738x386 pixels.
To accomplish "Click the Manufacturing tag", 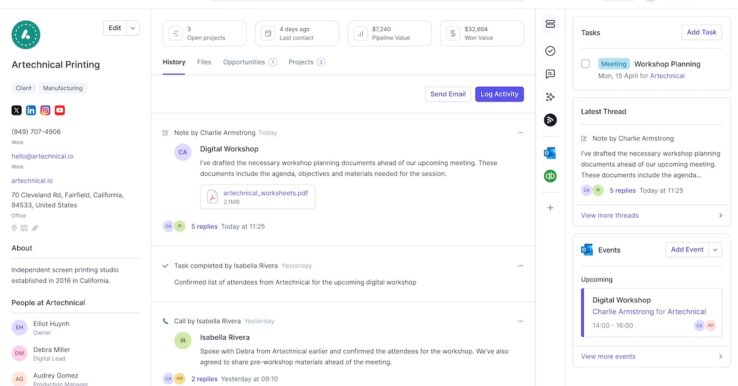I will [x=63, y=88].
